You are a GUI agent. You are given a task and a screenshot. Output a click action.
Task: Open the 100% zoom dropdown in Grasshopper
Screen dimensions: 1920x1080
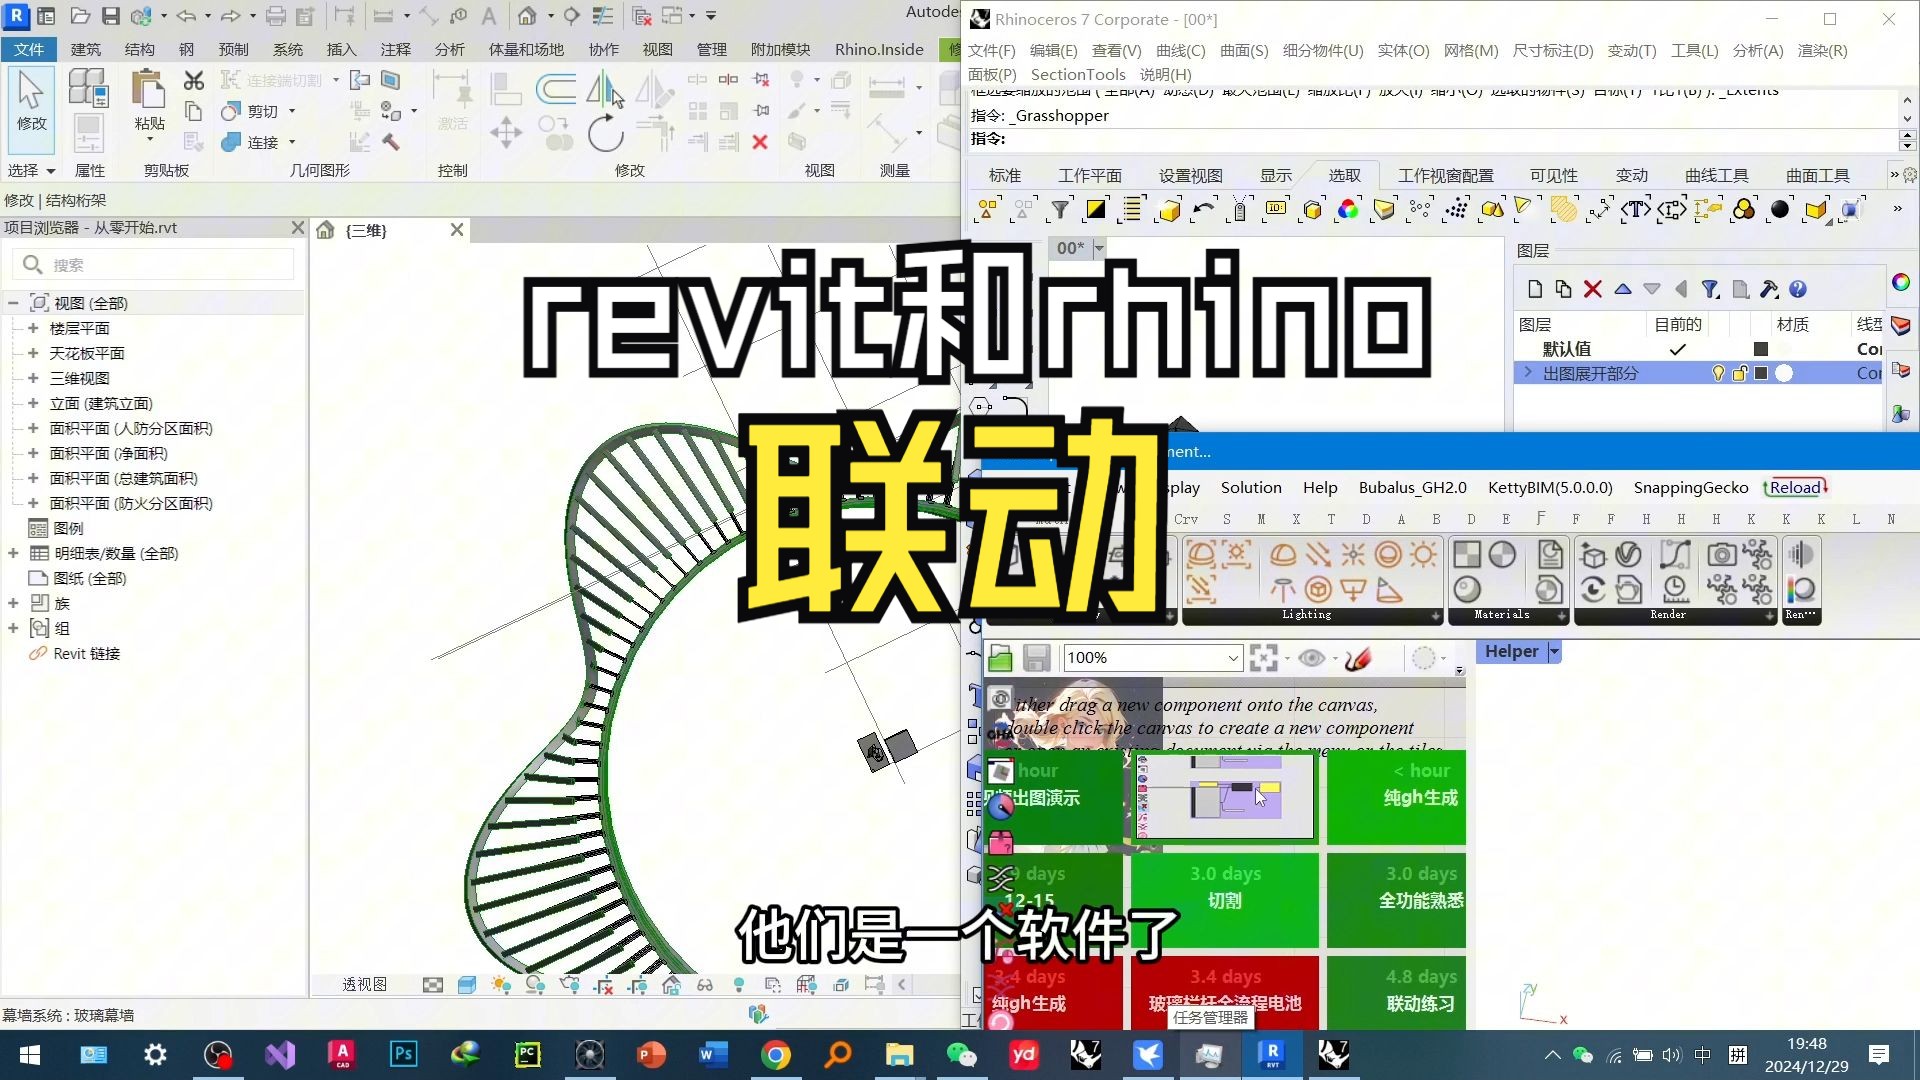[x=1233, y=658]
